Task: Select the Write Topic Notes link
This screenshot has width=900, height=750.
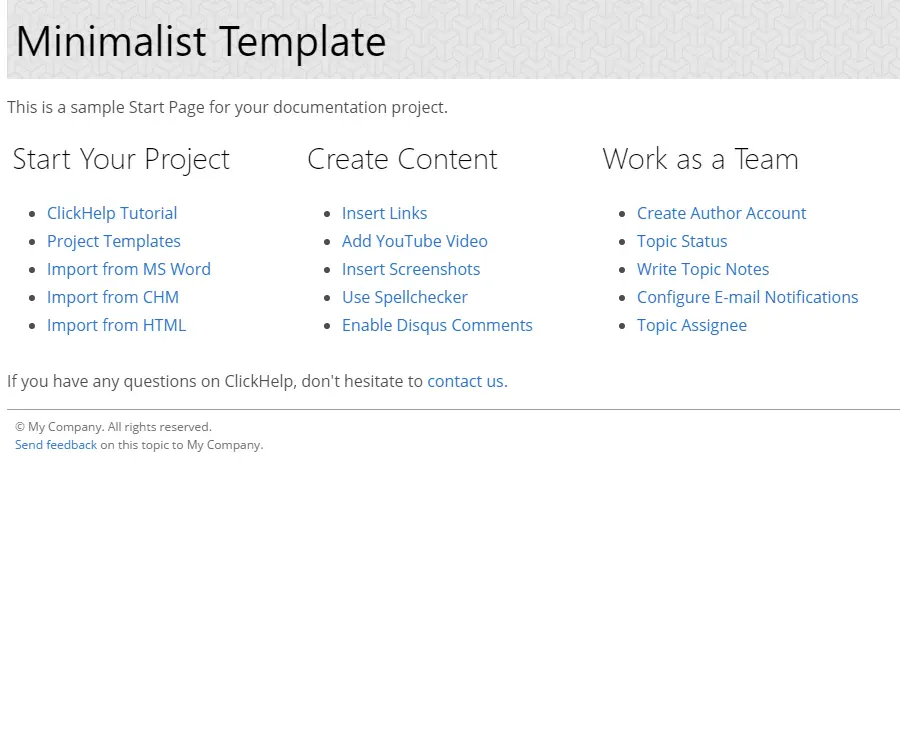Action: click(703, 269)
